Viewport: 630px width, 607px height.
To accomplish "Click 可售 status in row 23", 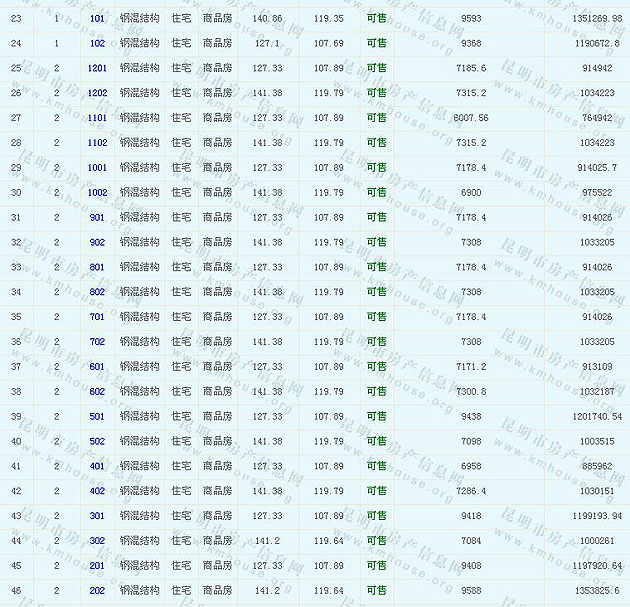I will [376, 19].
